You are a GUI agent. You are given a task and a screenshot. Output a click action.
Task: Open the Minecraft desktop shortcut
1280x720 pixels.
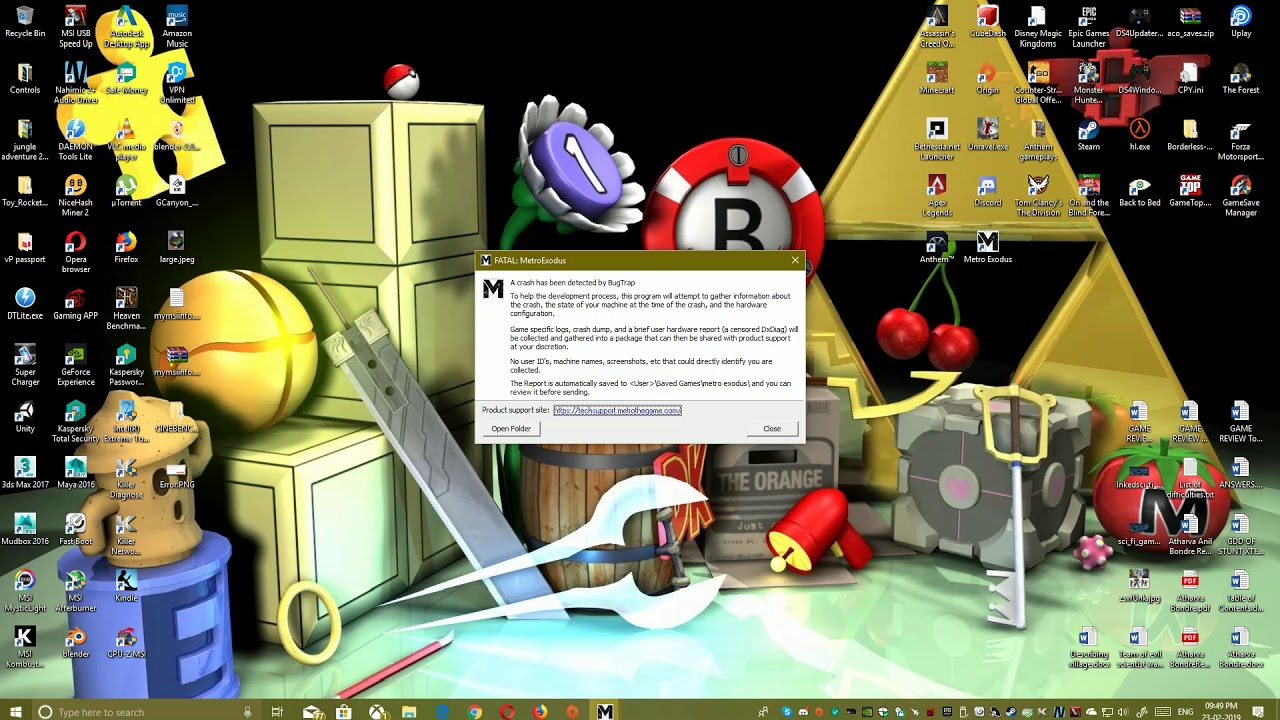pos(937,79)
